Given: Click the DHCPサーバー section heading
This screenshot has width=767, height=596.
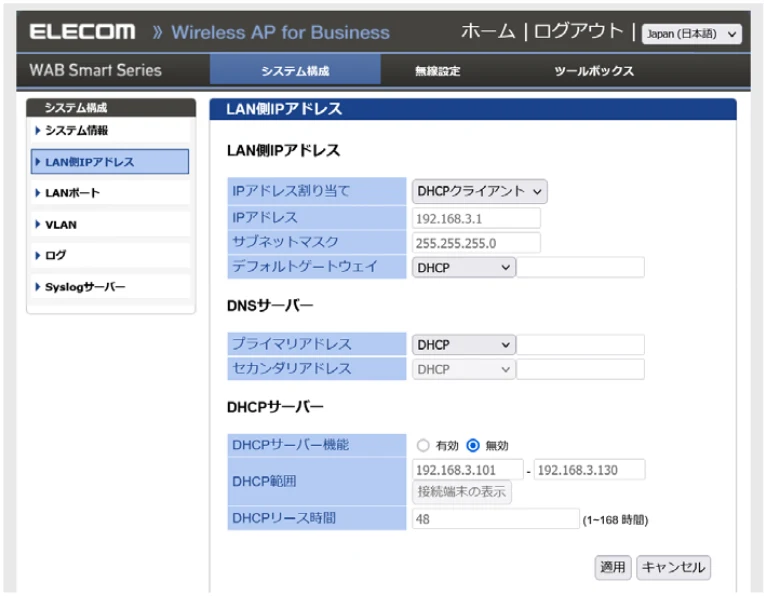Looking at the screenshot, I should [275, 407].
